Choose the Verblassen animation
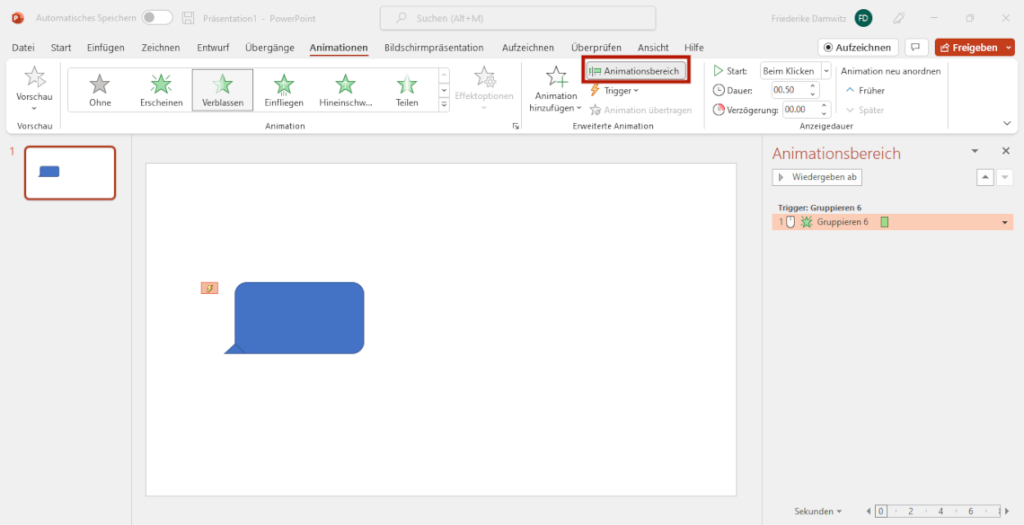Viewport: 1024px width, 525px height. (223, 90)
